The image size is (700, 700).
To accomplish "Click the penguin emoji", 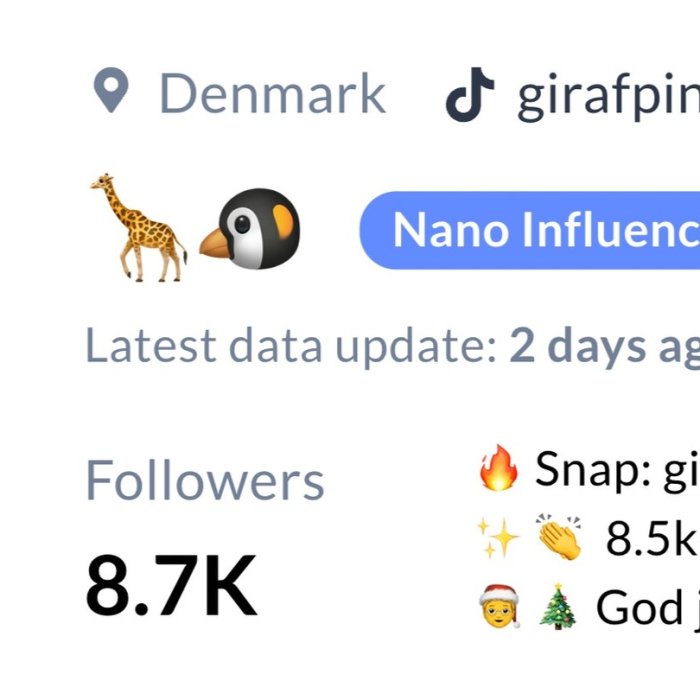I will (x=254, y=228).
